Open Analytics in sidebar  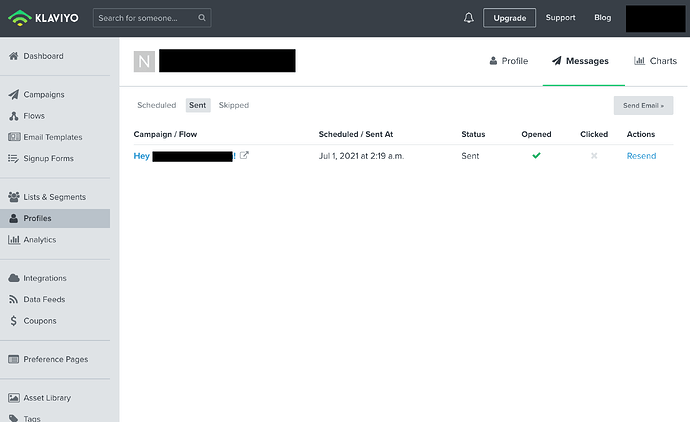coord(40,239)
